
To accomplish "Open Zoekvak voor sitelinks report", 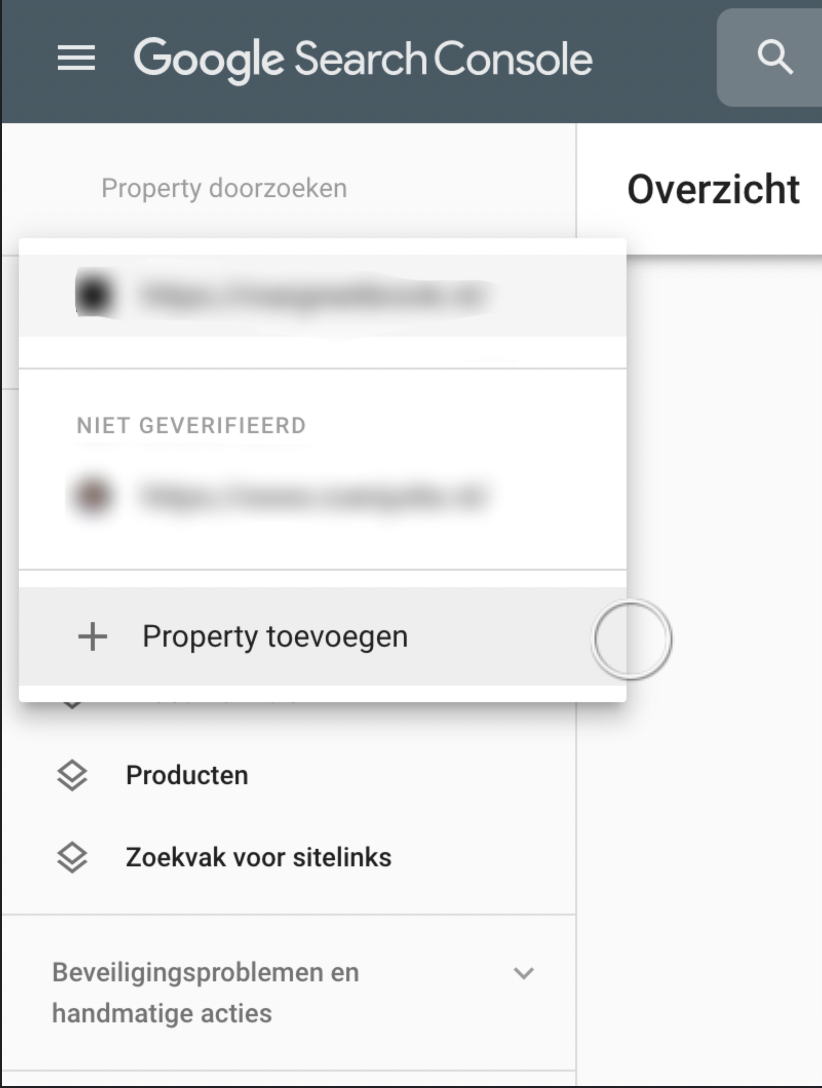I will pyautogui.click(x=258, y=857).
